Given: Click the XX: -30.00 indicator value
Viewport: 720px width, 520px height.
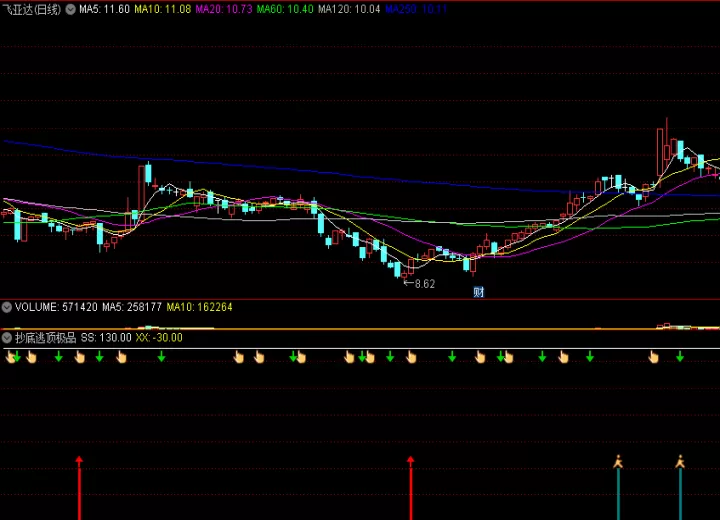Looking at the screenshot, I should point(159,338).
